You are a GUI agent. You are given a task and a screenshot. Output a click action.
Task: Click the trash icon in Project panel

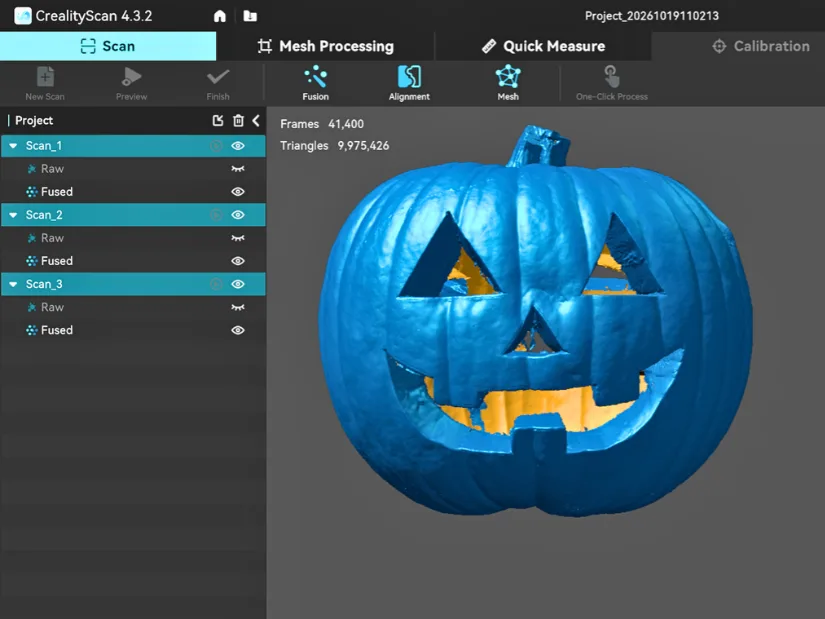tap(238, 121)
